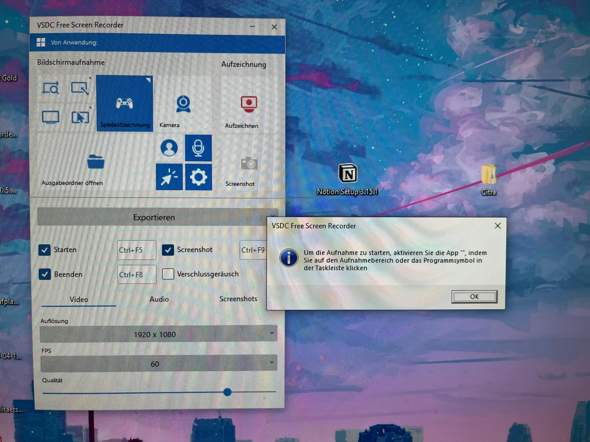Toggle the mouse cursor highlight icon

[x=169, y=177]
